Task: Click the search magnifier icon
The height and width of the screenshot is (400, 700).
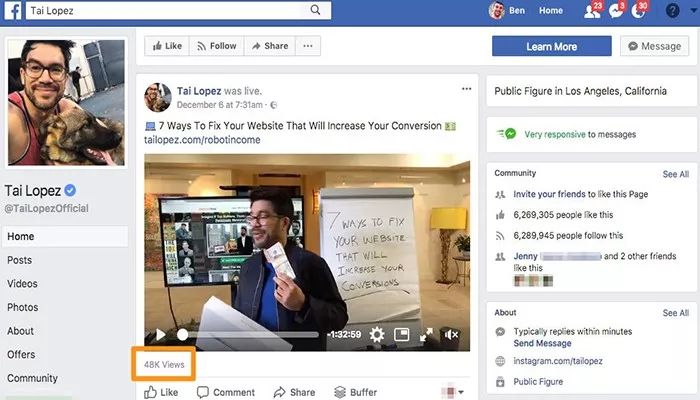Action: pos(315,10)
